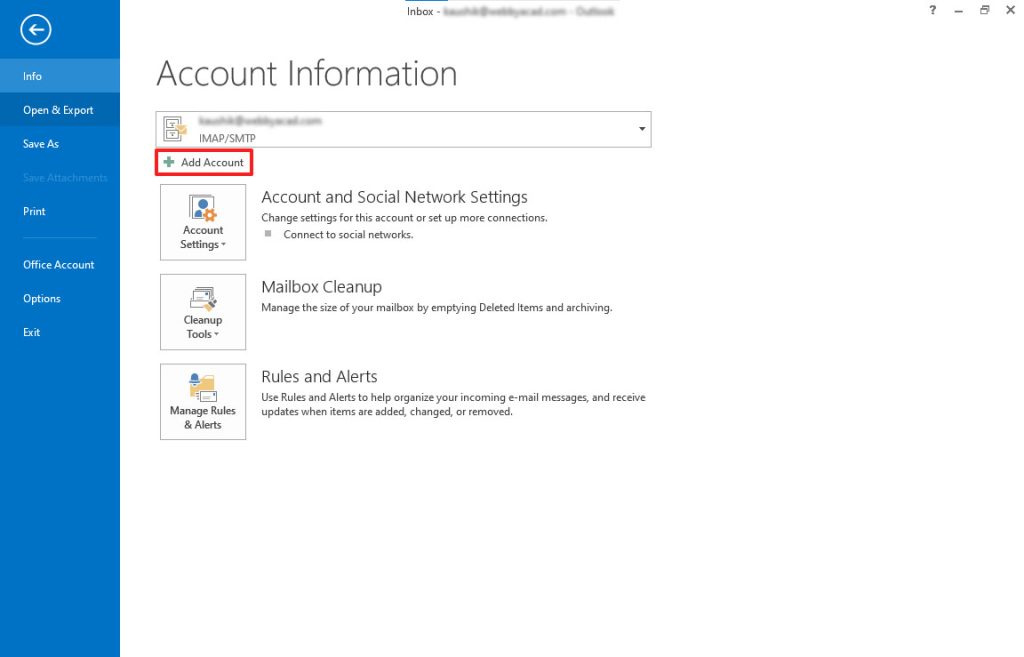Click the Rules and Alerts heading text
The height and width of the screenshot is (657, 1024).
click(319, 376)
